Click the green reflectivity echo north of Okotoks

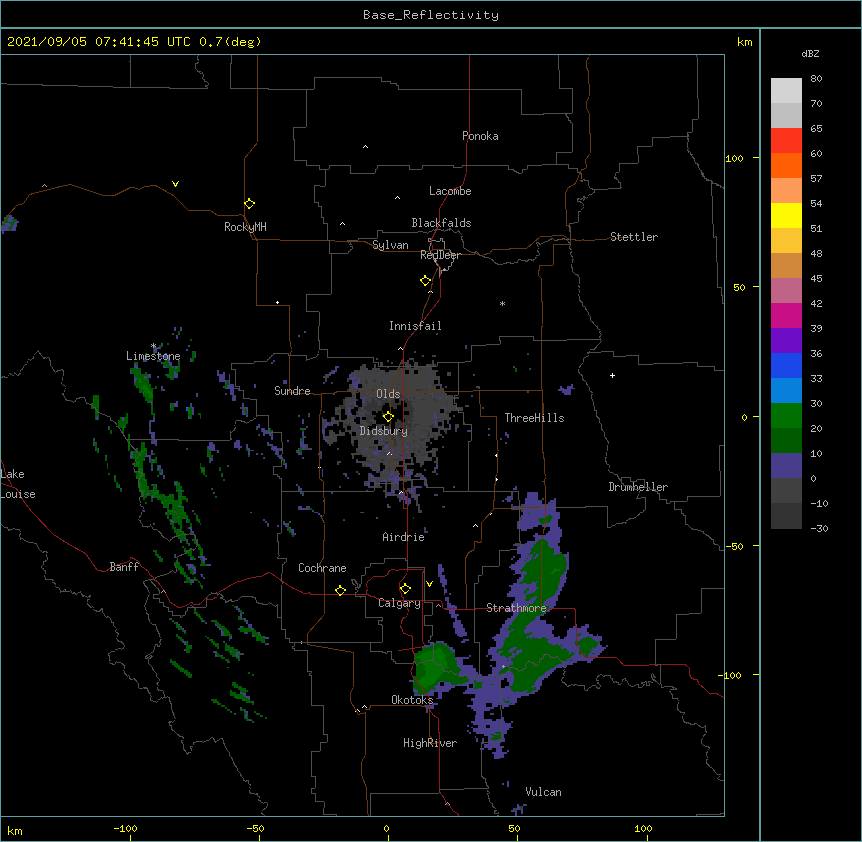pyautogui.click(x=434, y=667)
